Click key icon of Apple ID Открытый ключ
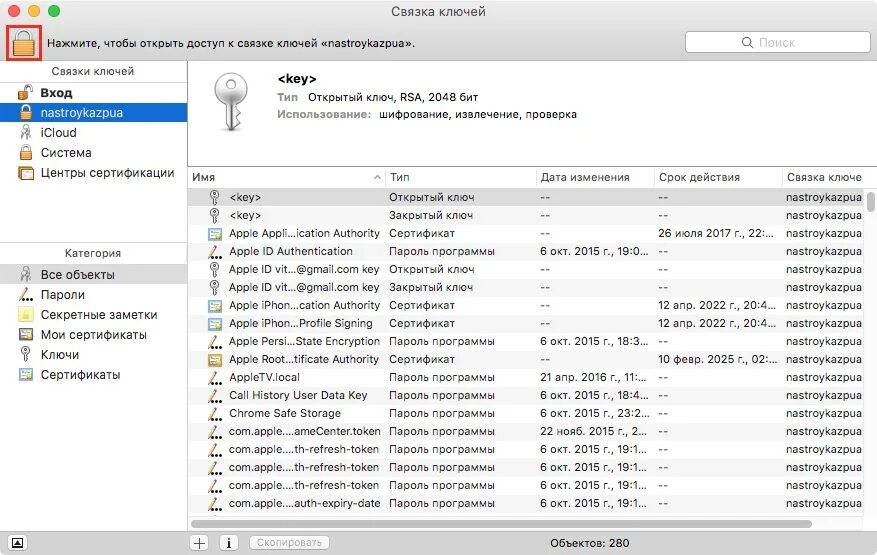 pos(214,269)
